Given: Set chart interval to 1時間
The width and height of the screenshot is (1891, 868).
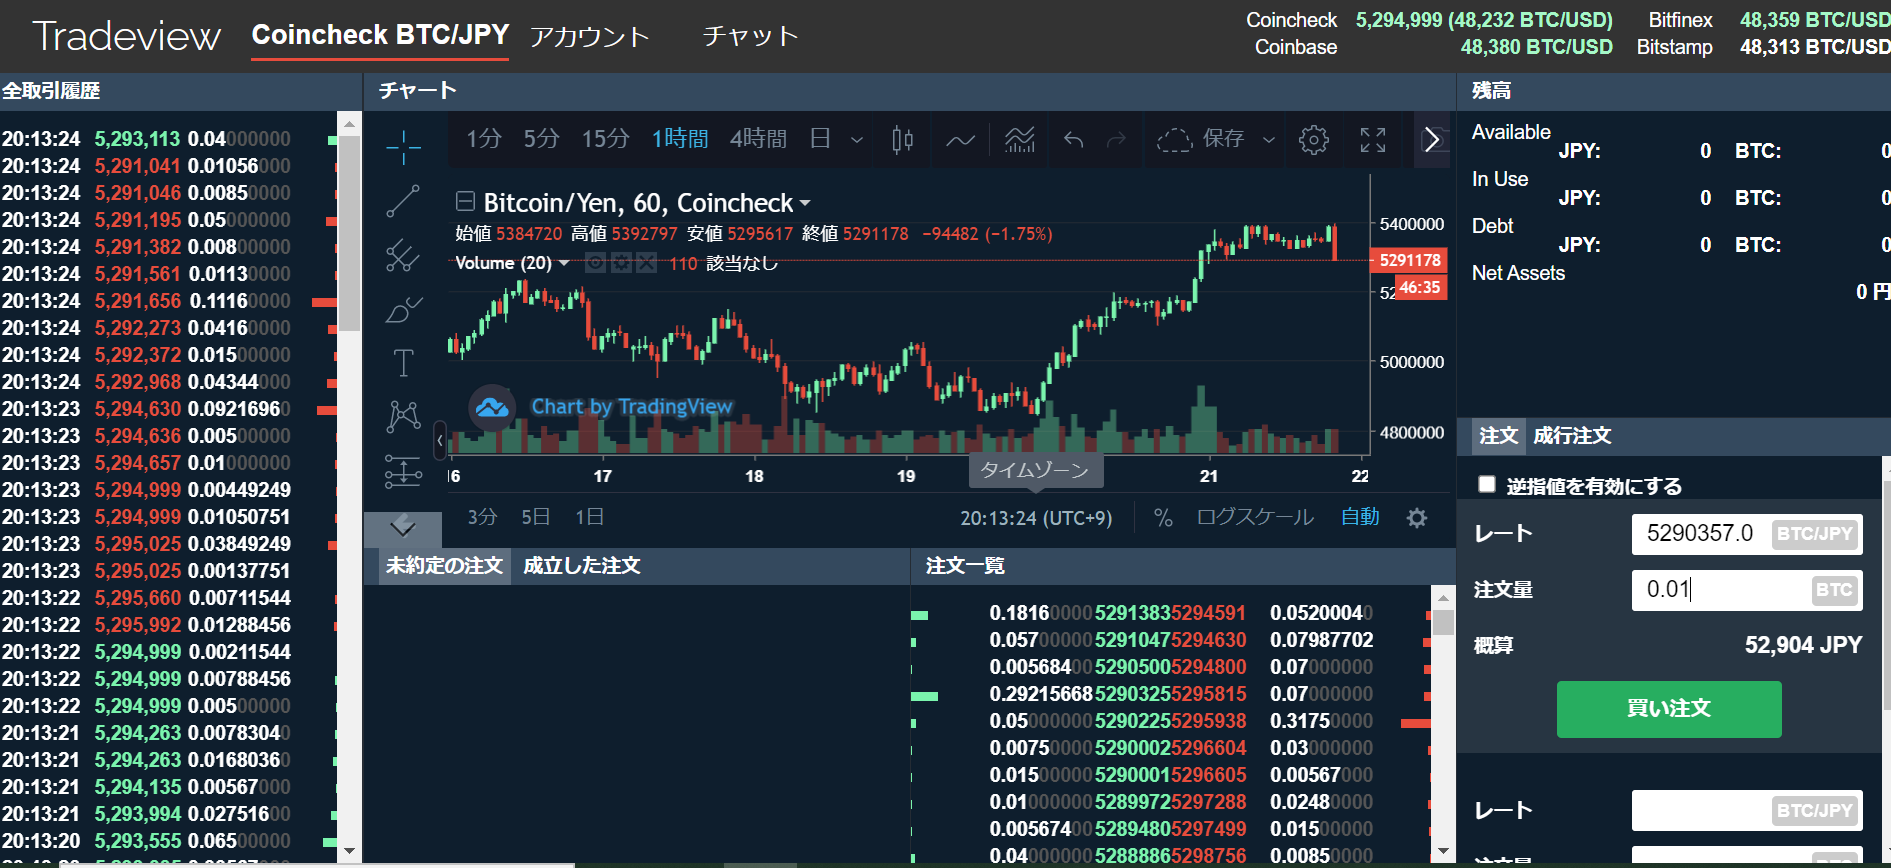Looking at the screenshot, I should tap(680, 138).
